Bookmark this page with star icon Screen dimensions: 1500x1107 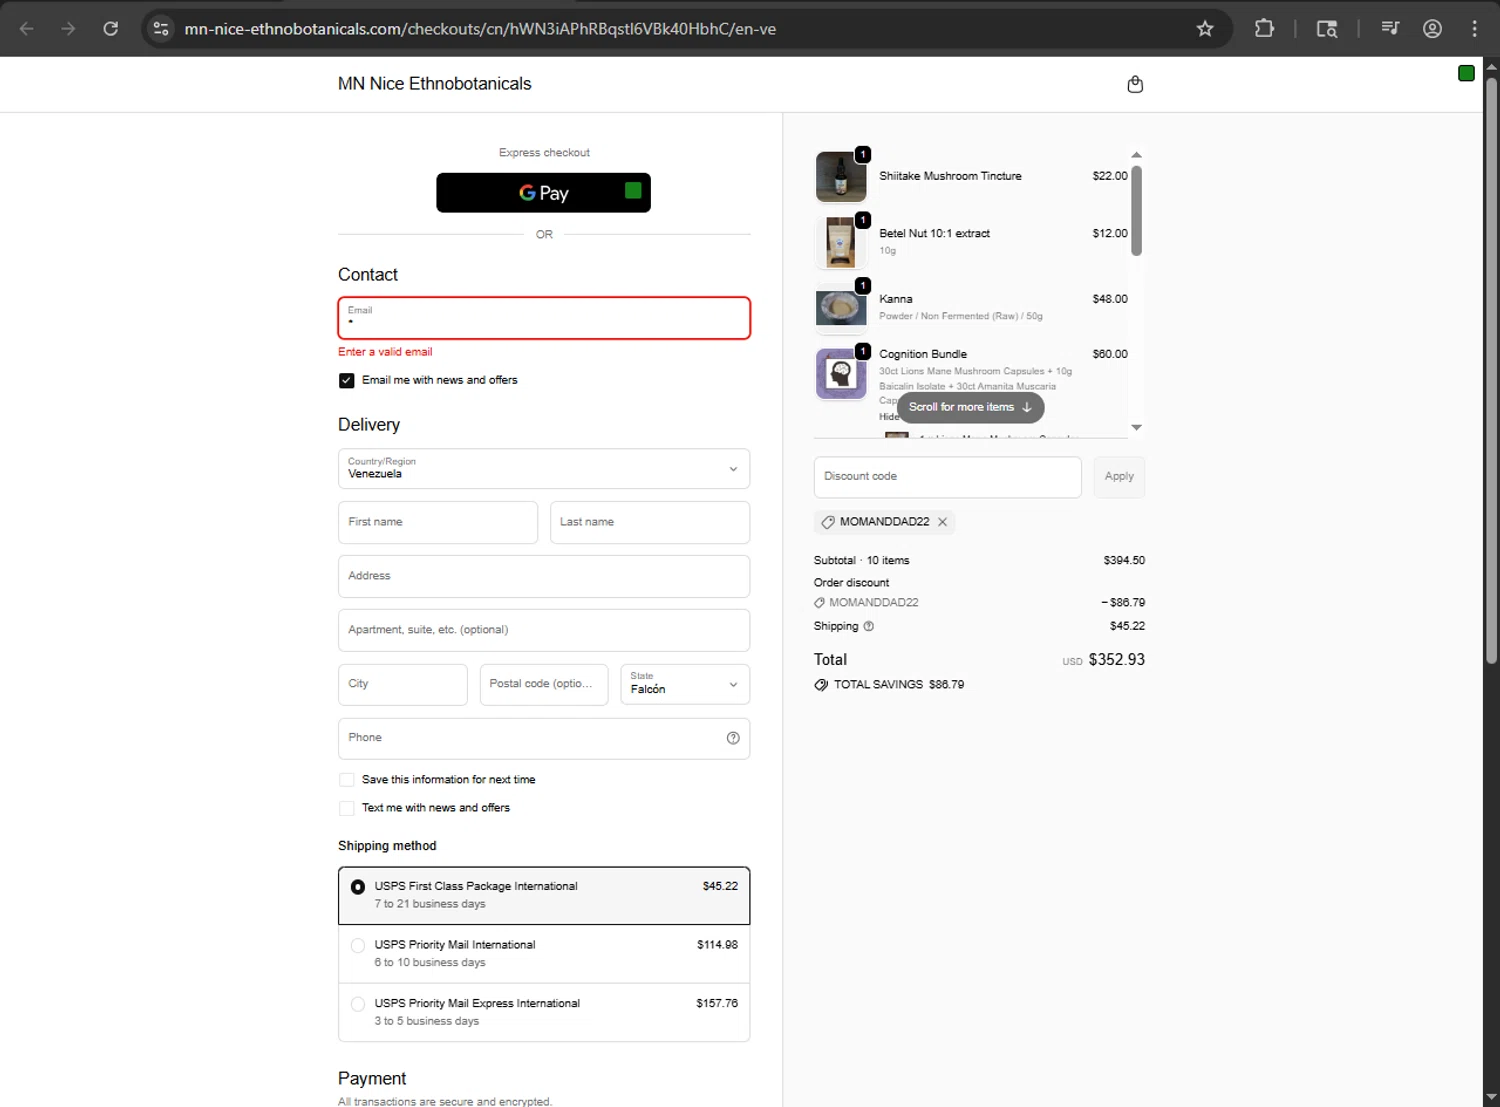click(1205, 29)
